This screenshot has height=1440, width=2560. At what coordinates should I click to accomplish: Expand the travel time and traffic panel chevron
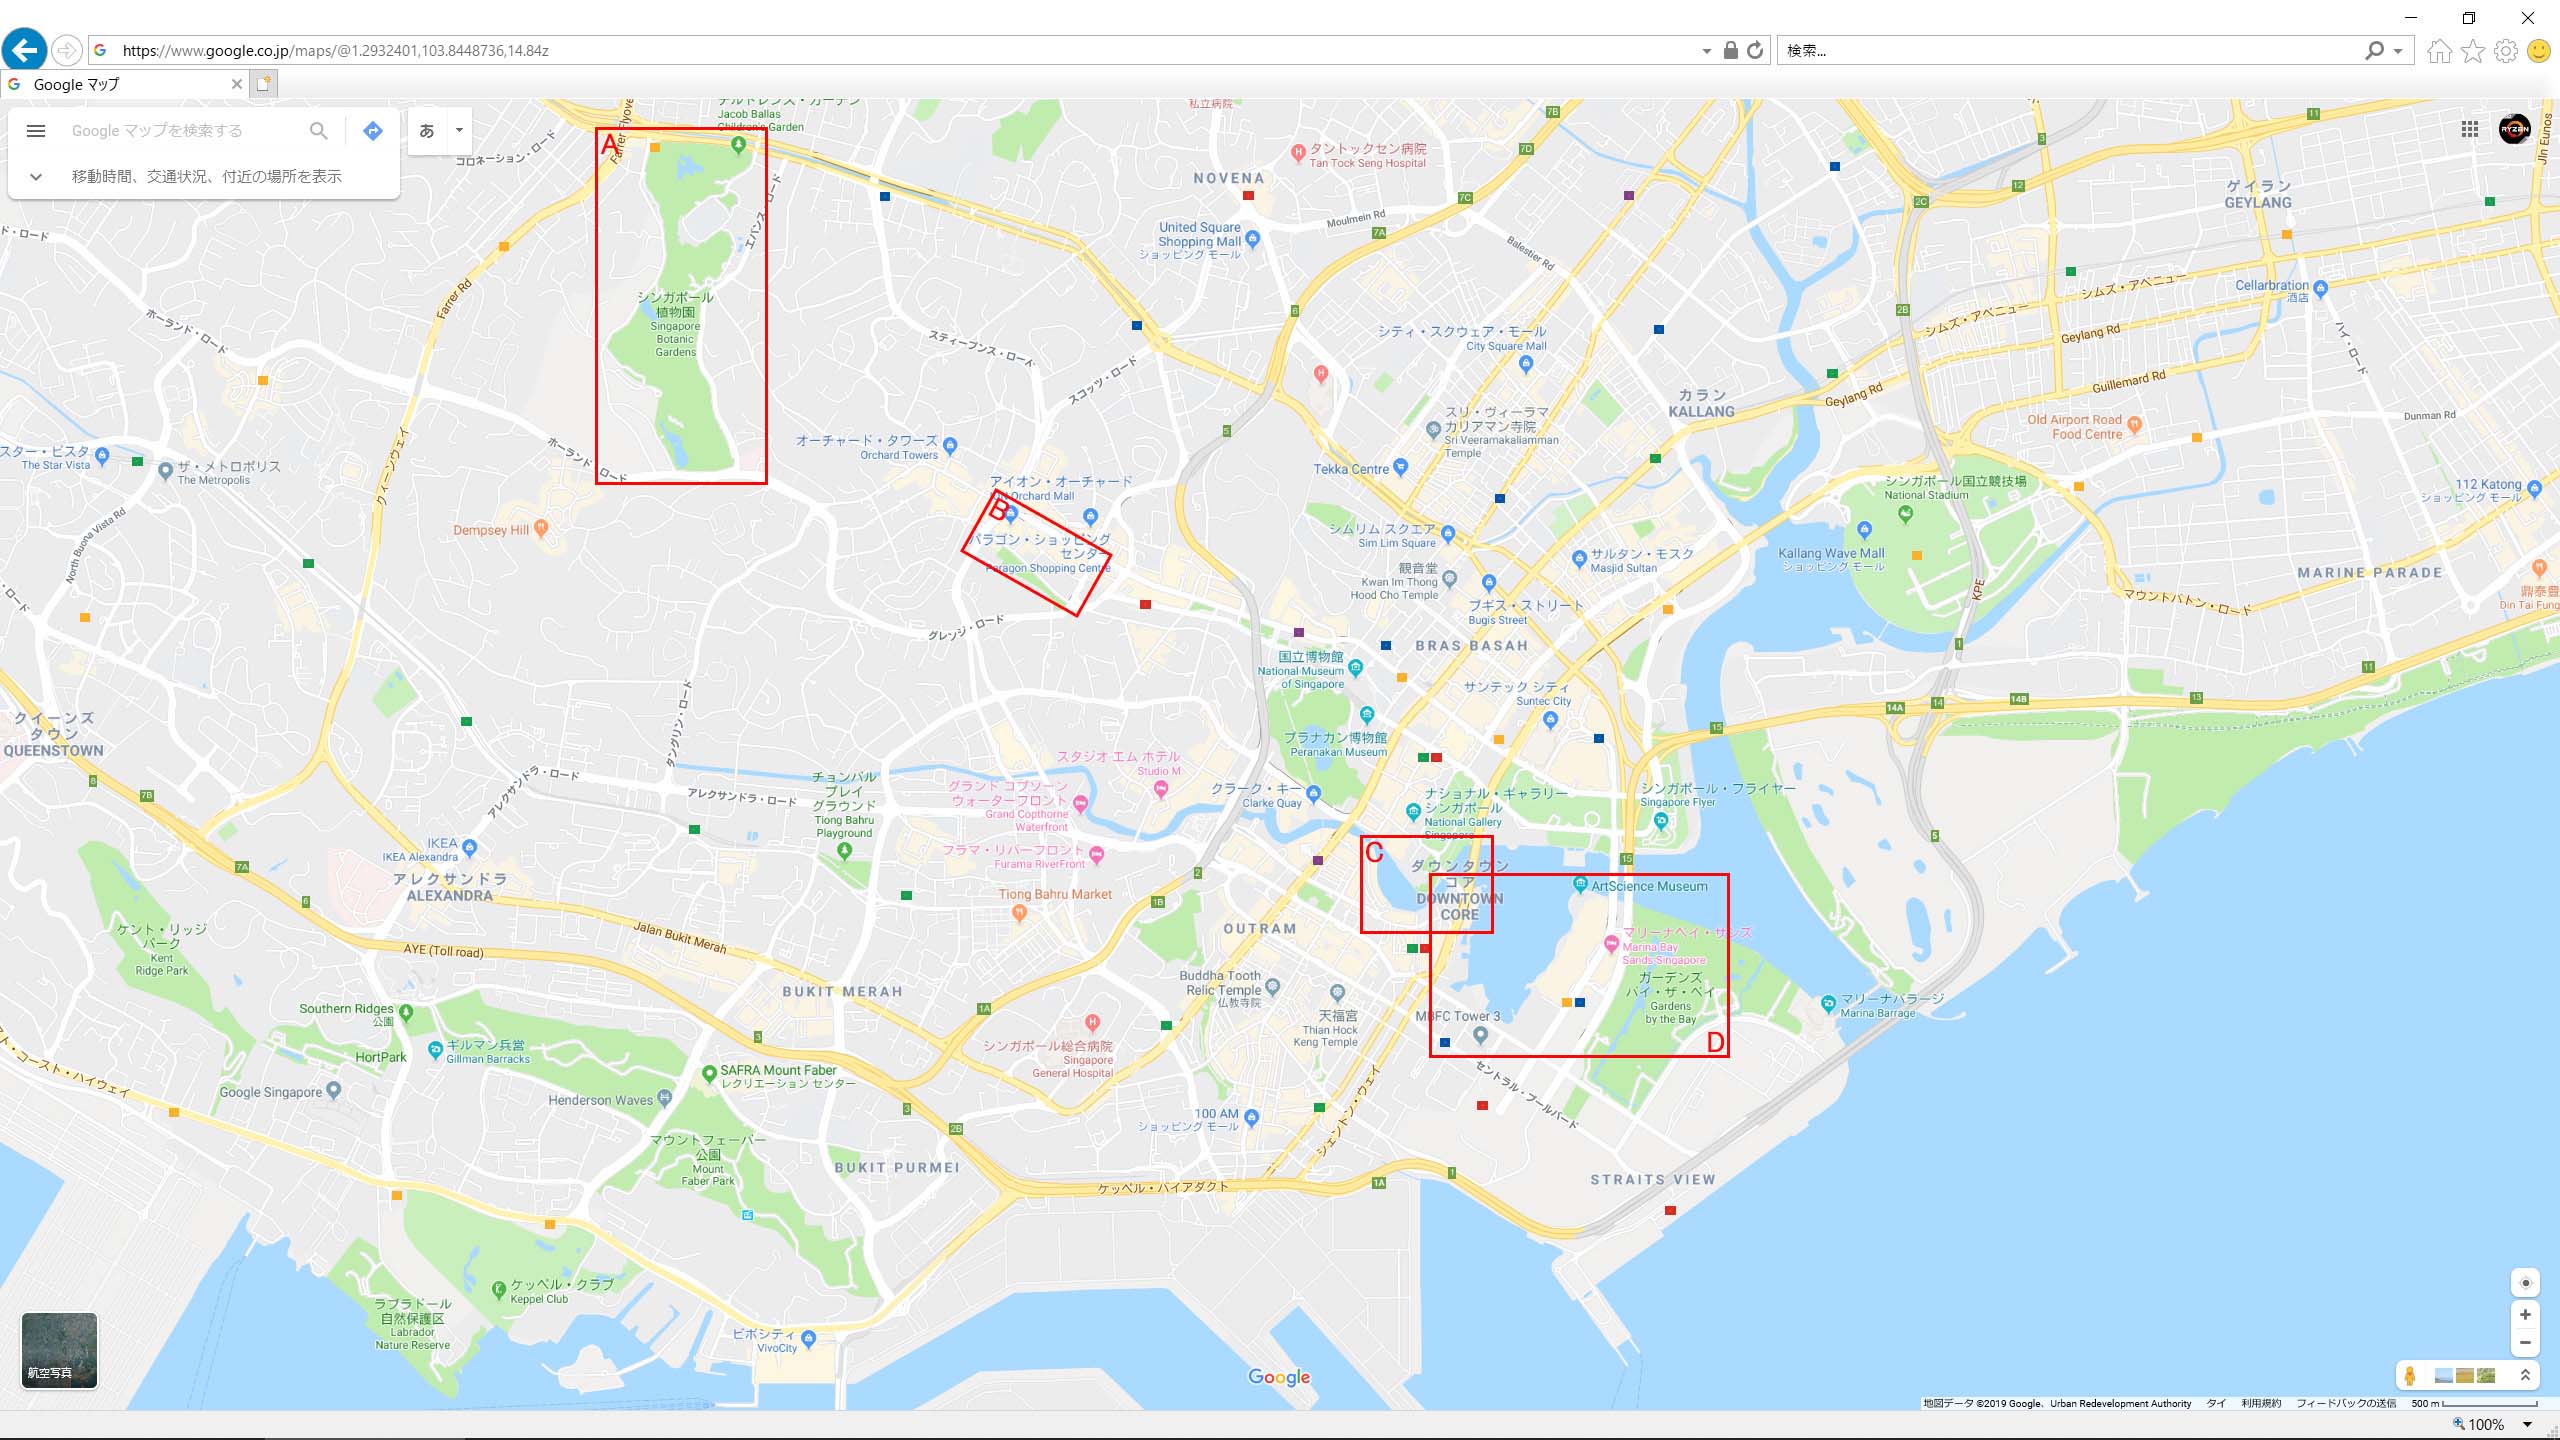(36, 177)
